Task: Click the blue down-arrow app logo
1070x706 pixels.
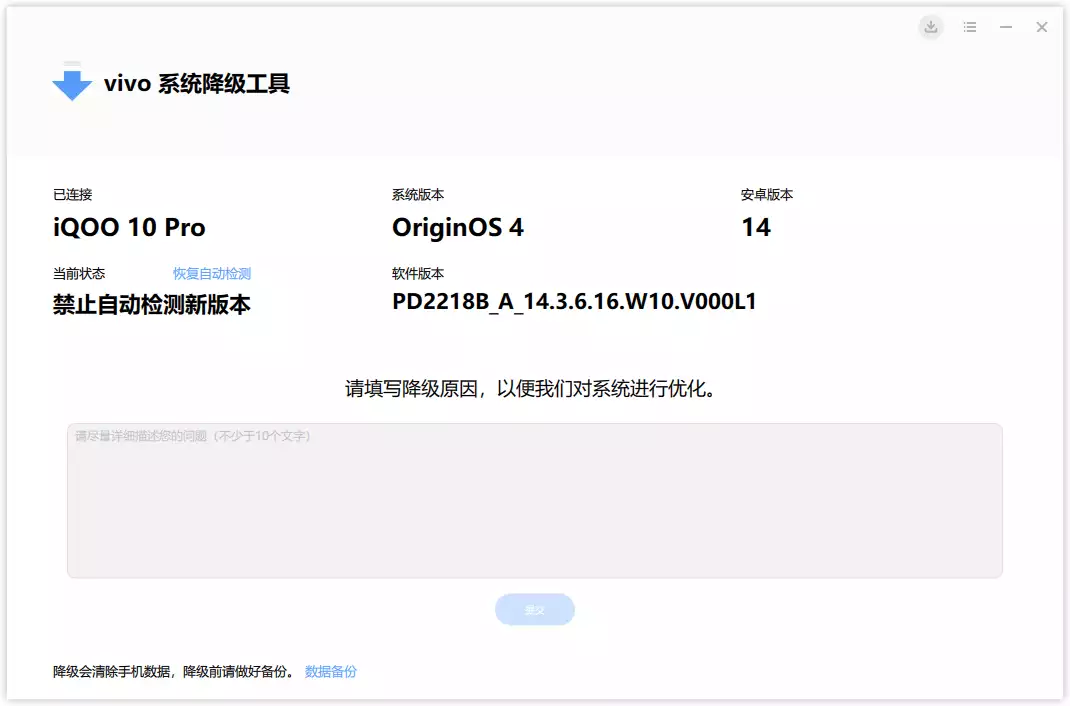Action: (x=72, y=82)
